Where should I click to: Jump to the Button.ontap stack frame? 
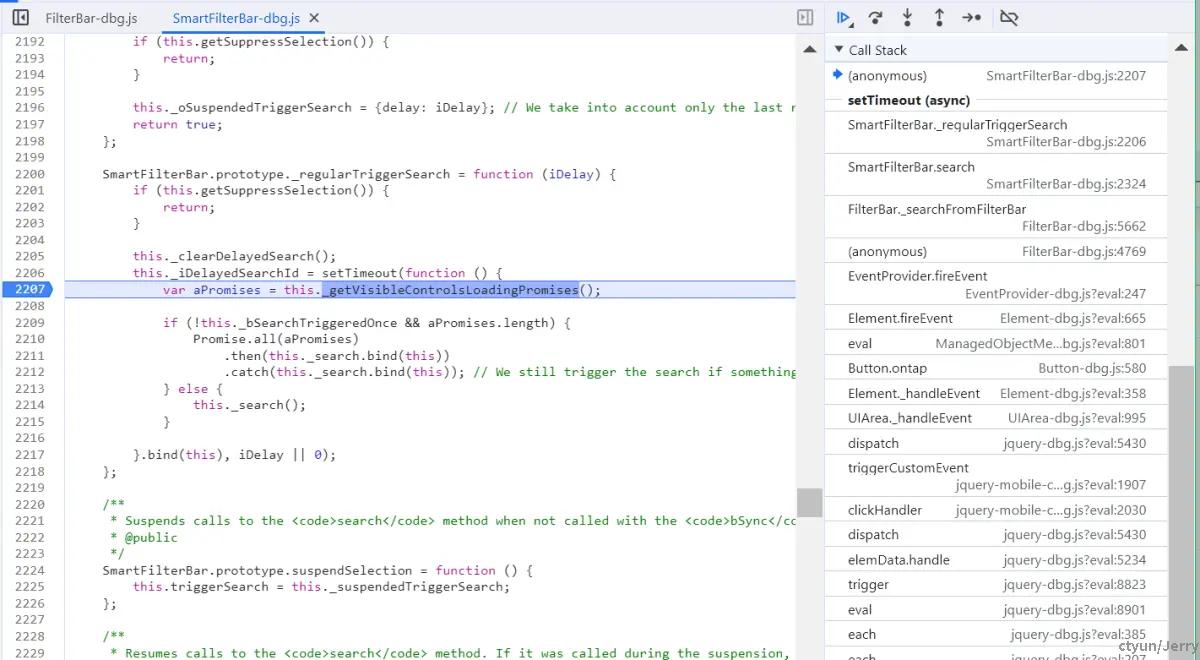996,368
